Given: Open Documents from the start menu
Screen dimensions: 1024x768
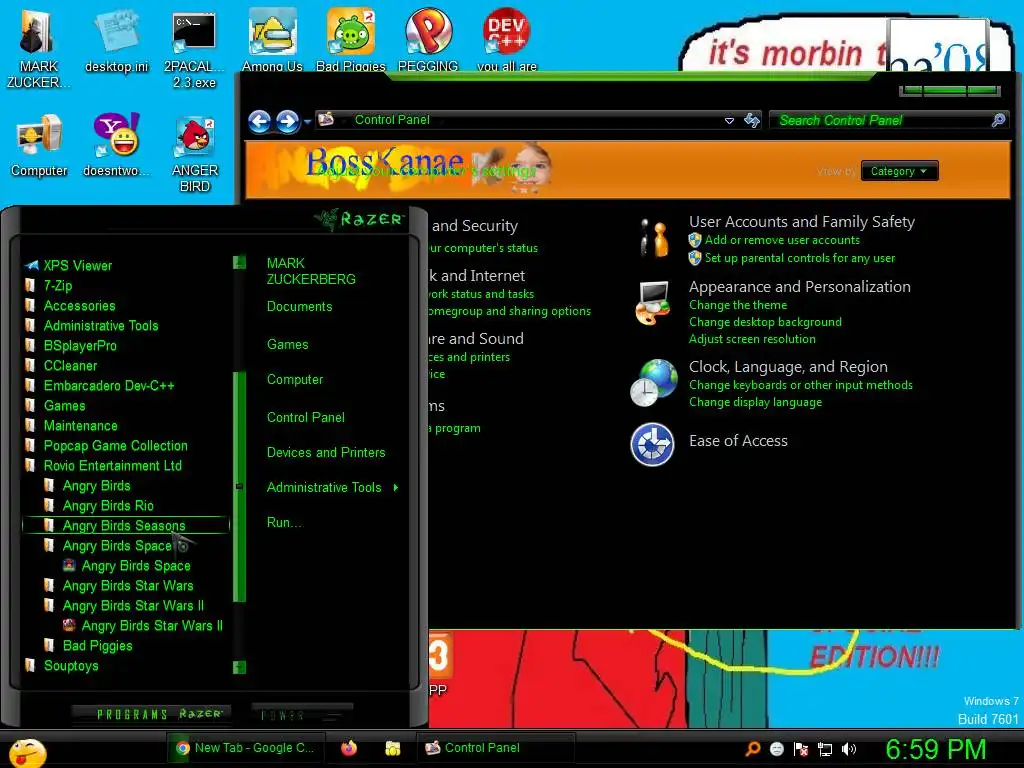Looking at the screenshot, I should tap(299, 306).
